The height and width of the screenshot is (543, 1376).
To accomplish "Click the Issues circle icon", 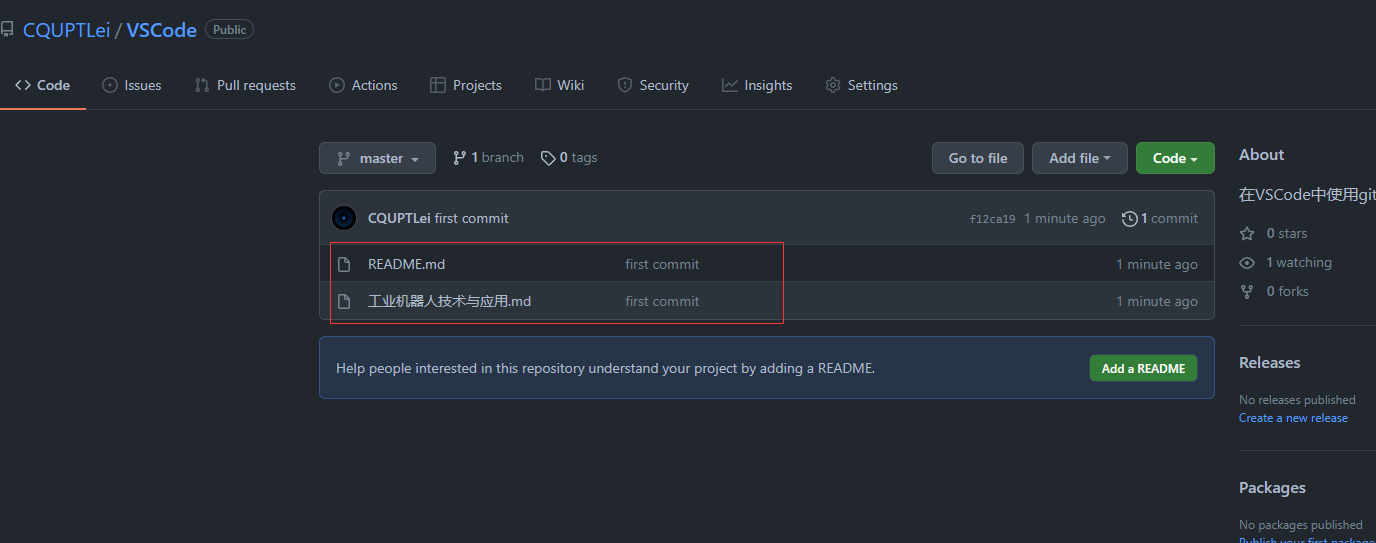I will 110,85.
